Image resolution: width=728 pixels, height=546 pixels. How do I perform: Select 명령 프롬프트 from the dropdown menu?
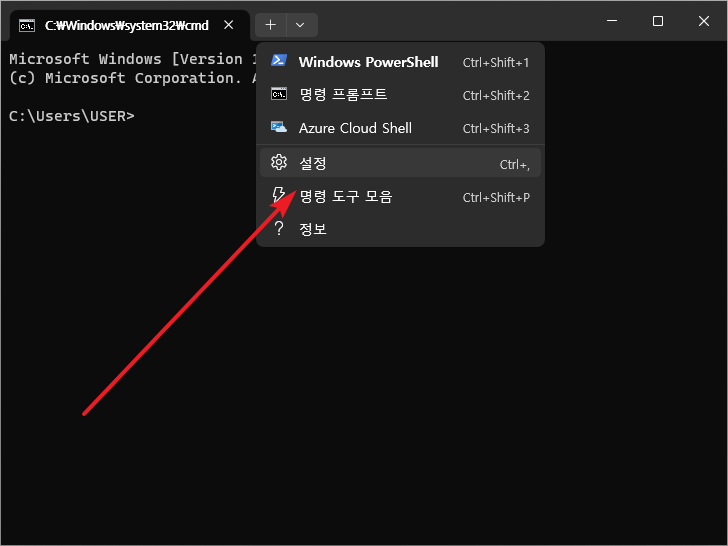pos(400,95)
